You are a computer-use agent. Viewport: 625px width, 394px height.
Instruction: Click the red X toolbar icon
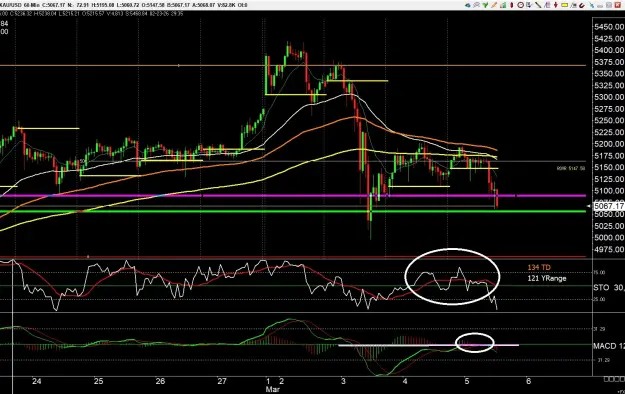point(618,5)
